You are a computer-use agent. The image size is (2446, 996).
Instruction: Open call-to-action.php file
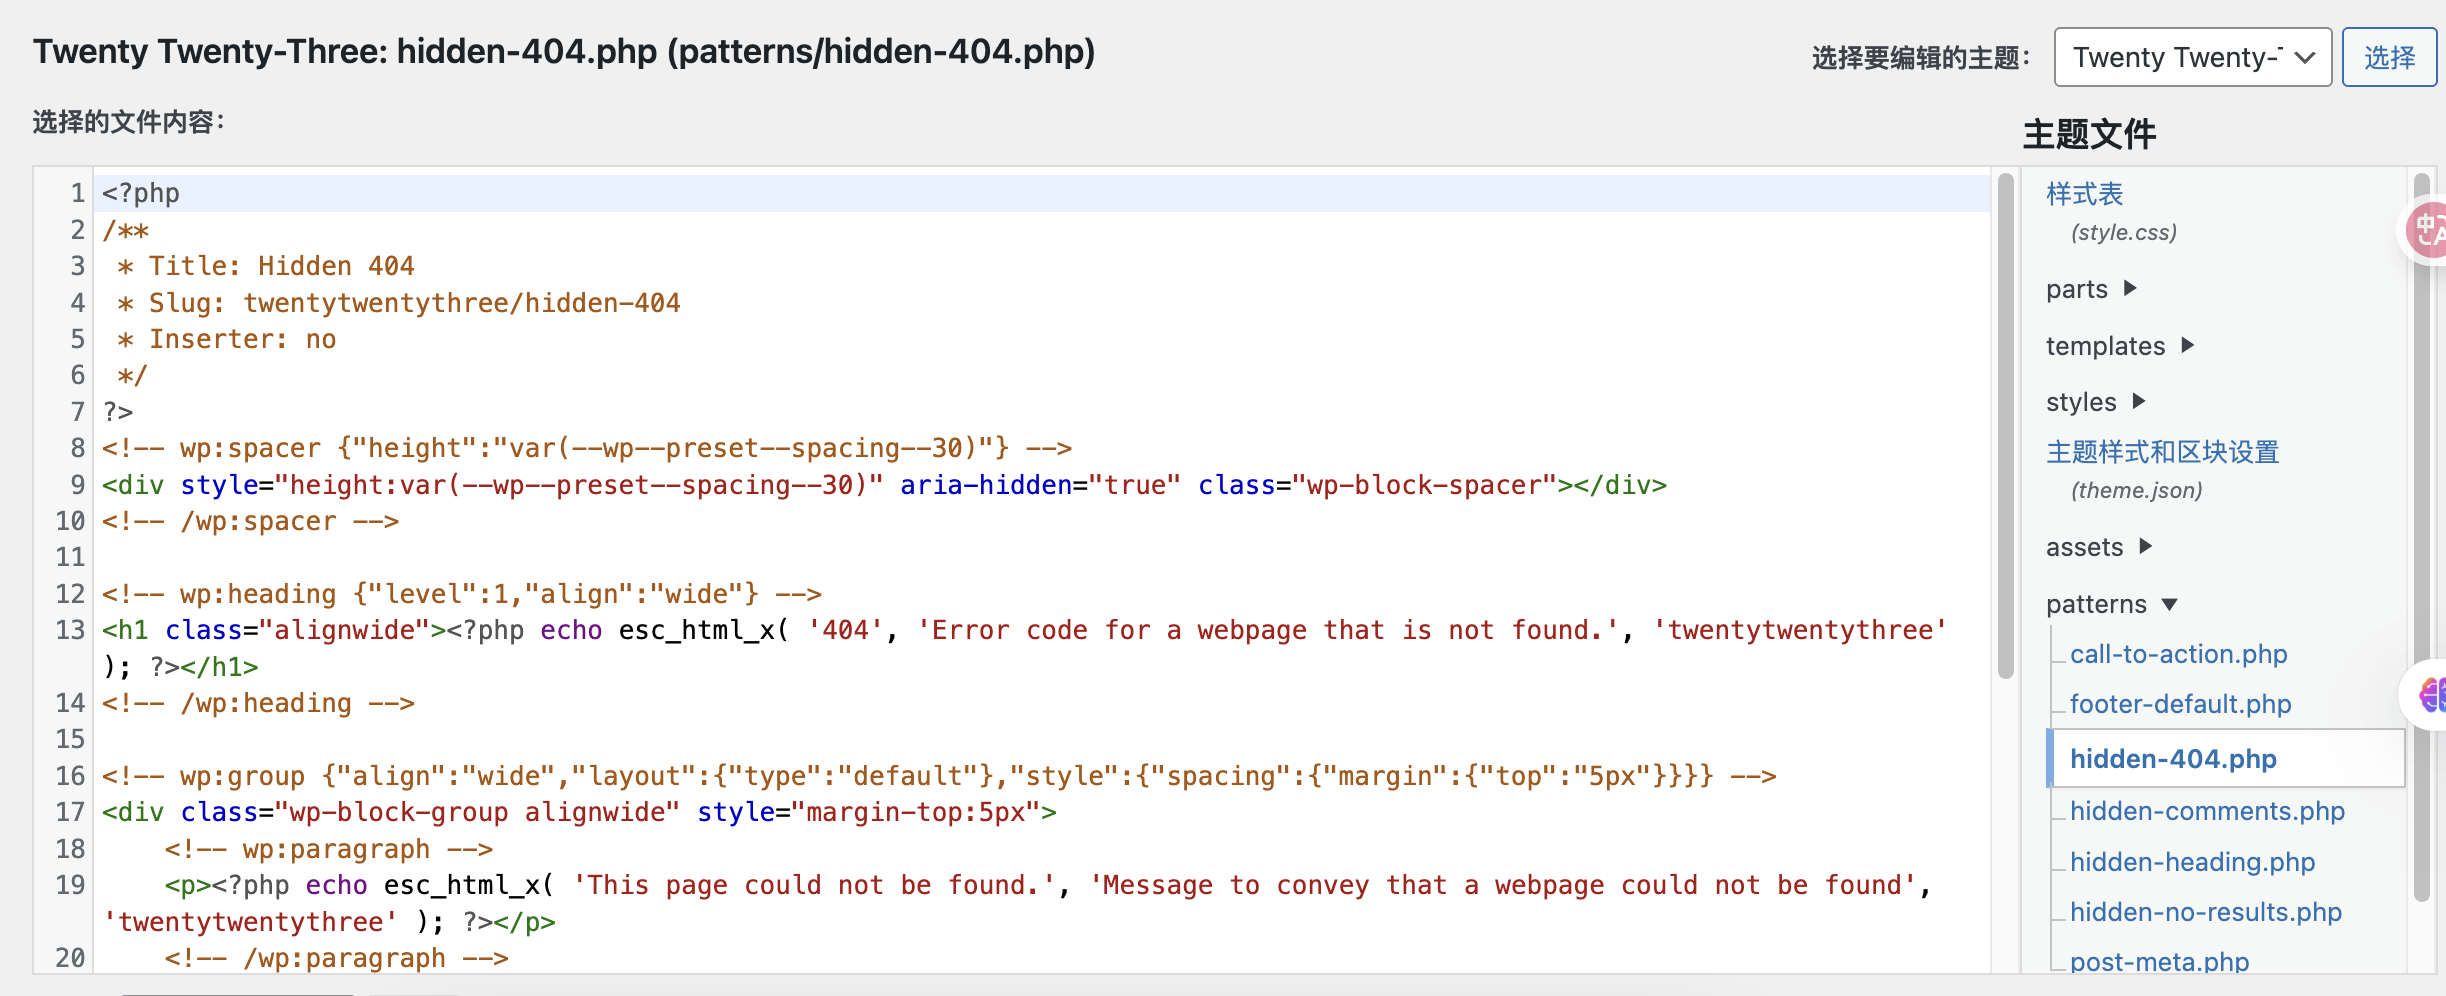tap(2178, 654)
